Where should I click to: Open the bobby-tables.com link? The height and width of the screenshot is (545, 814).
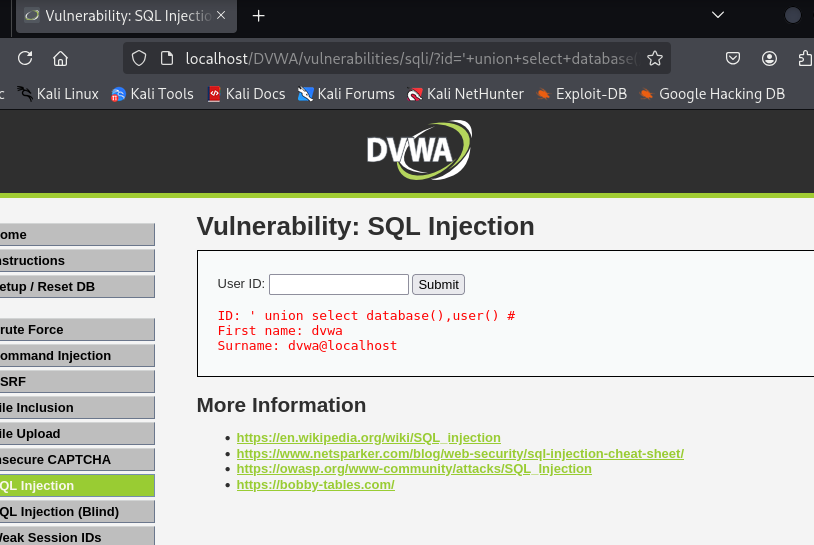pyautogui.click(x=315, y=484)
